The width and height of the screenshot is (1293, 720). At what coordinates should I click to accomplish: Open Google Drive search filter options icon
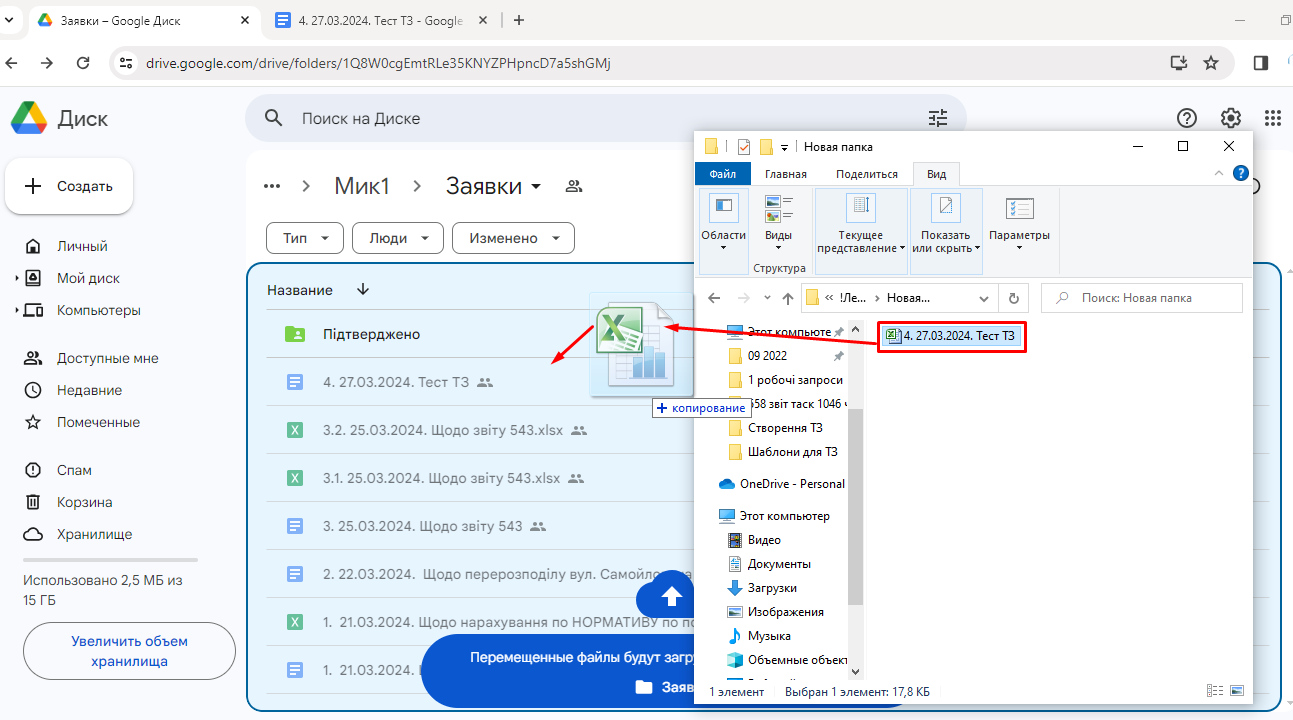coord(937,118)
